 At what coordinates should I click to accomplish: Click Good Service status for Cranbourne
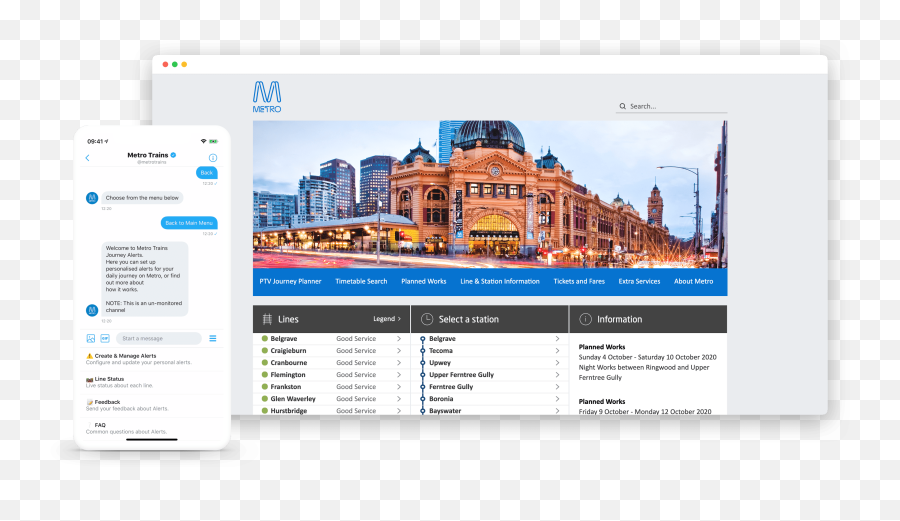click(356, 363)
